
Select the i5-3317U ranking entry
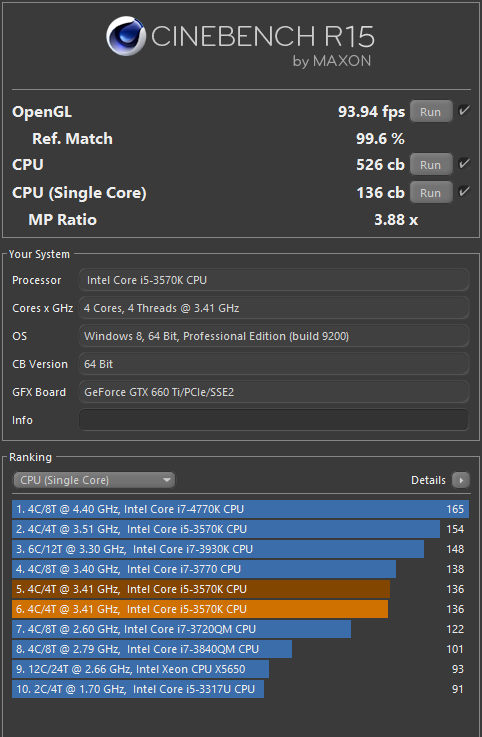point(240,689)
